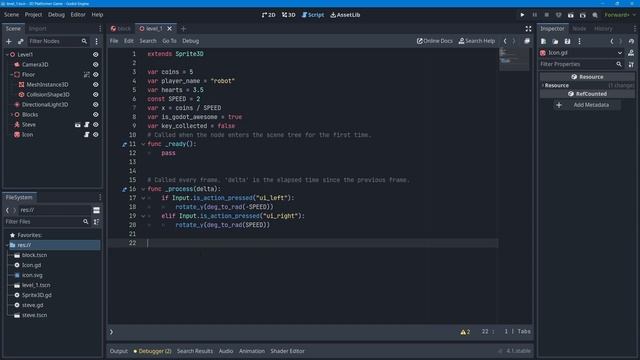Image resolution: width=640 pixels, height=360 pixels.
Task: Open the AssetLib workspace
Action: click(x=345, y=15)
